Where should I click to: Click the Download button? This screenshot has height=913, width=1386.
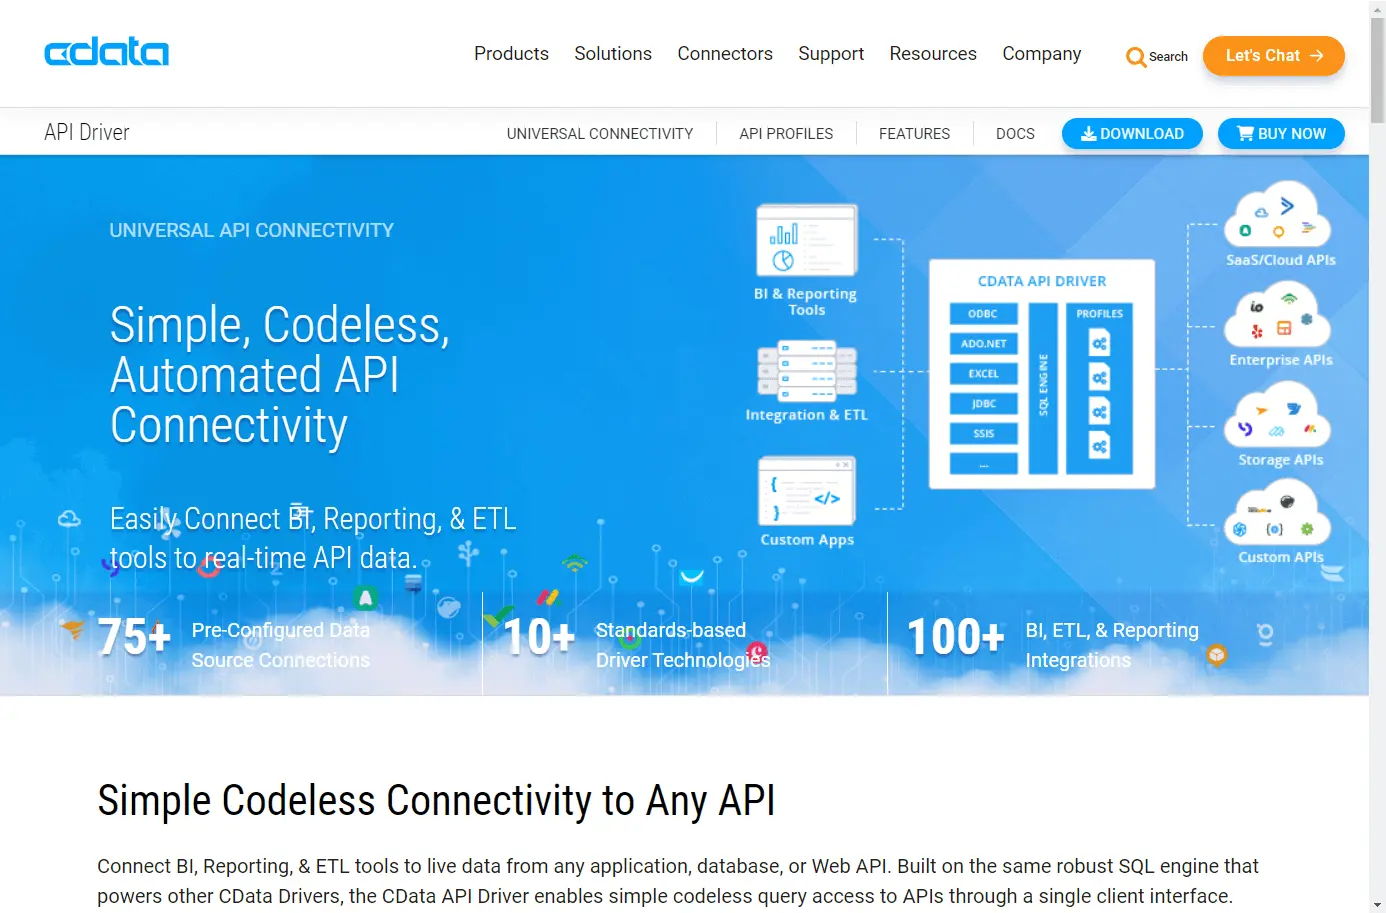pyautogui.click(x=1132, y=134)
